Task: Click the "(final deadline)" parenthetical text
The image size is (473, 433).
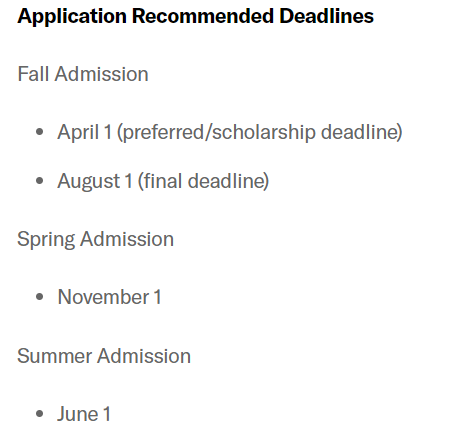Action: tap(203, 182)
